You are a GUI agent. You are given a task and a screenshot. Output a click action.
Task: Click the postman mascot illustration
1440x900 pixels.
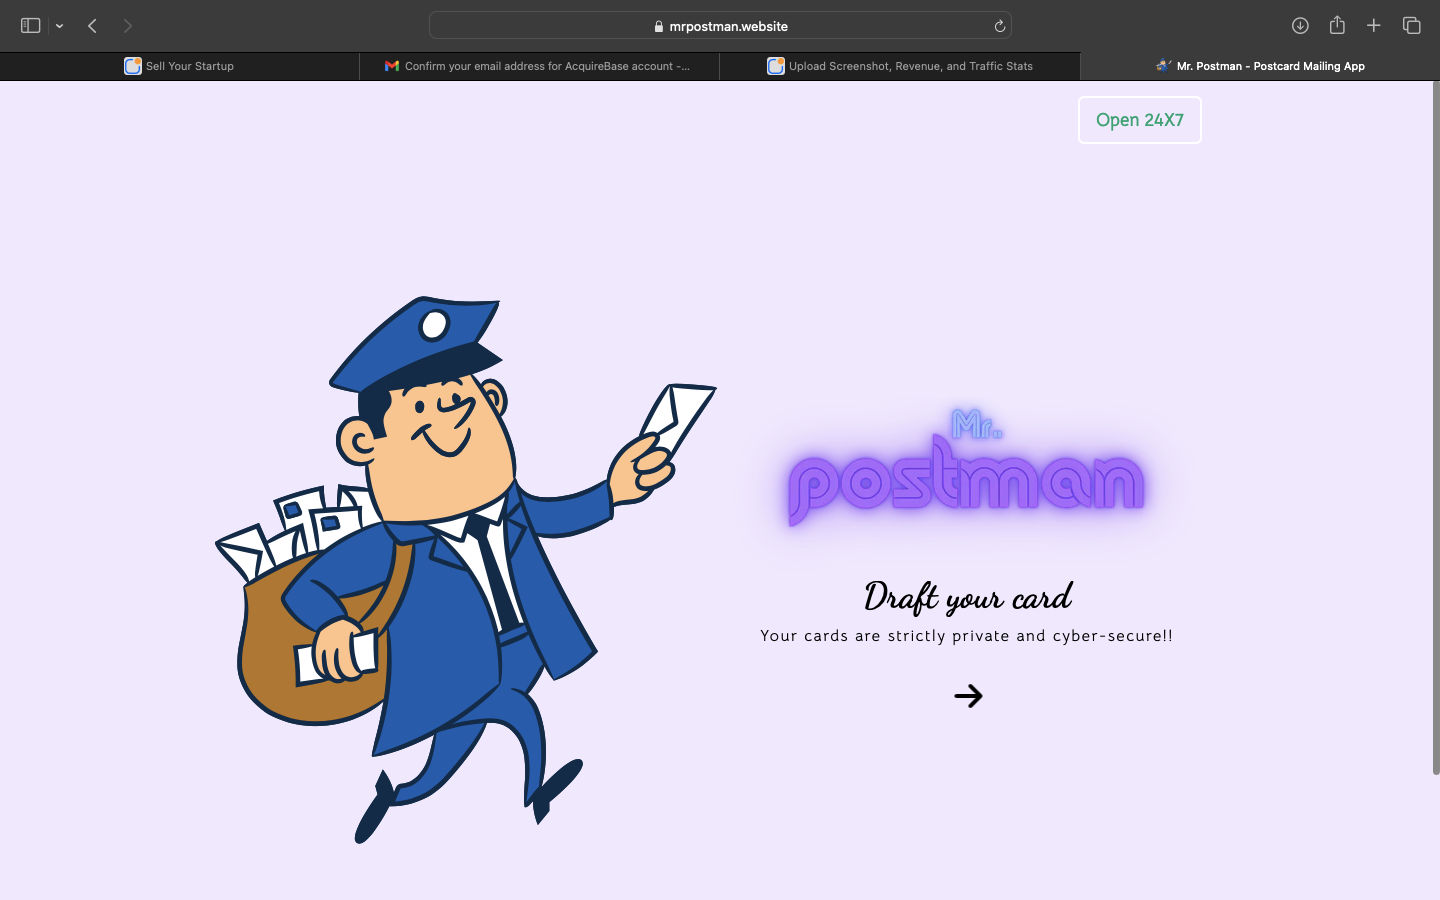point(465,570)
